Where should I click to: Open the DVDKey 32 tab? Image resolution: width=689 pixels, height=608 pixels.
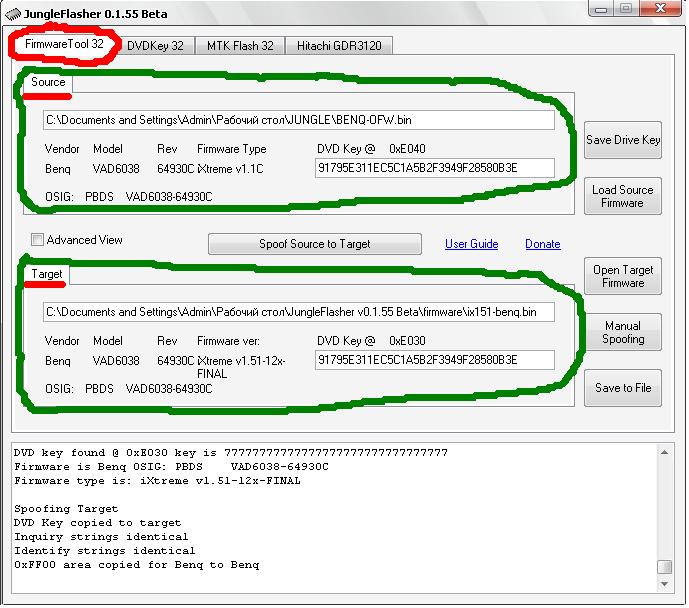click(x=155, y=46)
